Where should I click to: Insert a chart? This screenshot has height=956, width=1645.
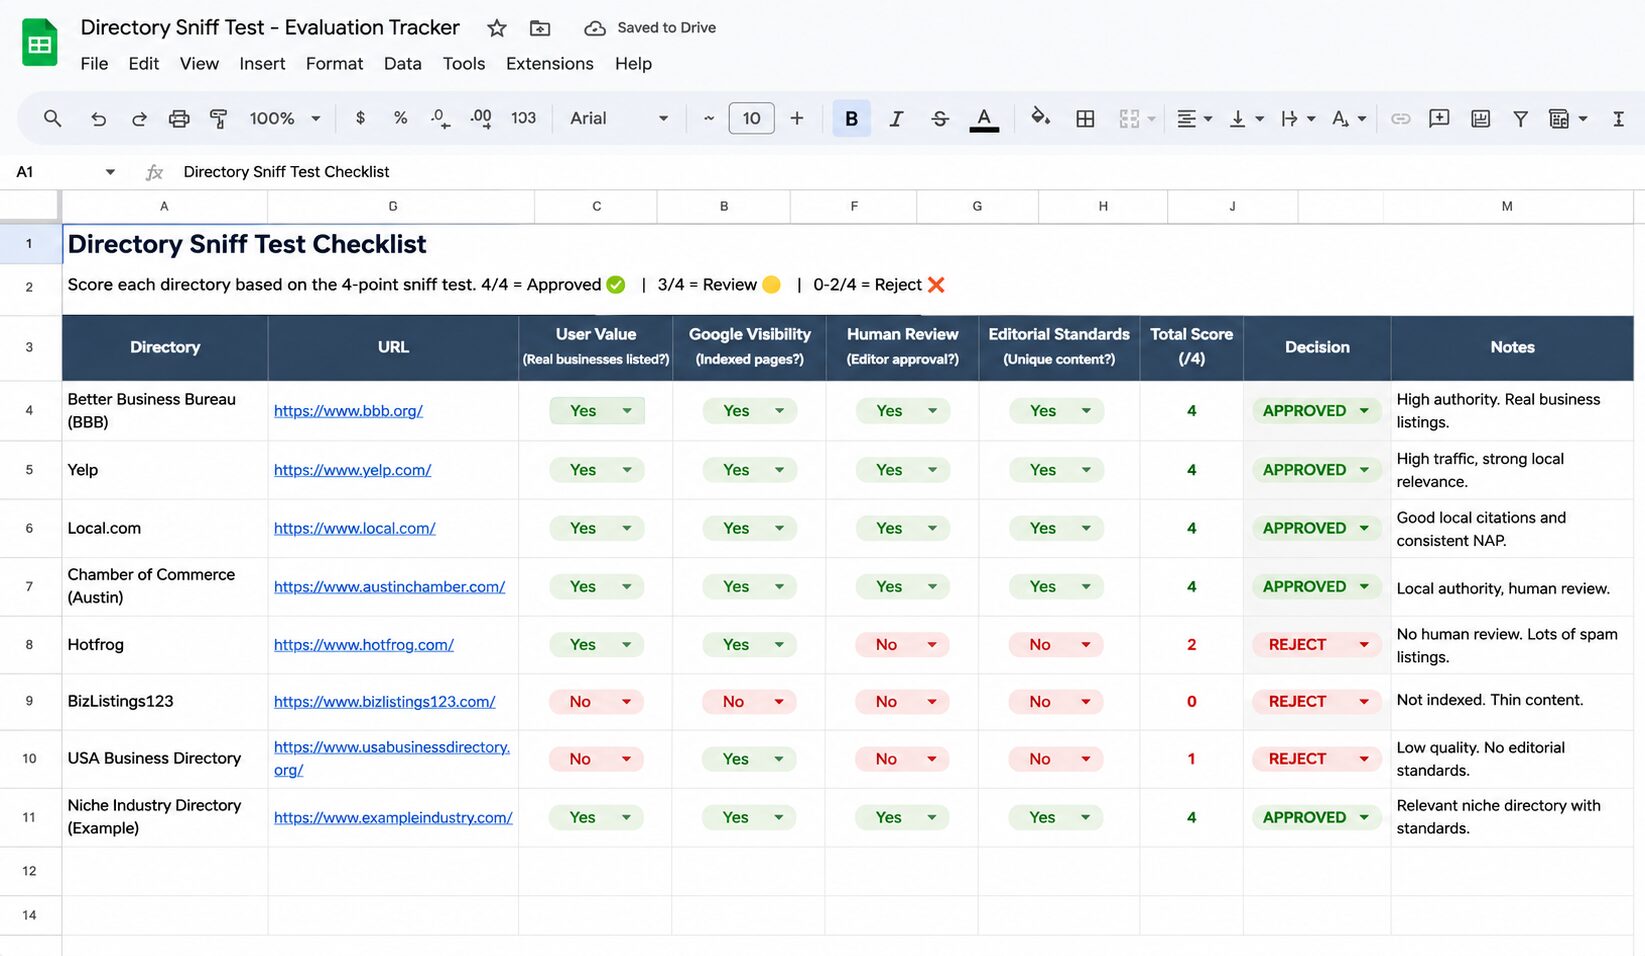pos(1480,118)
